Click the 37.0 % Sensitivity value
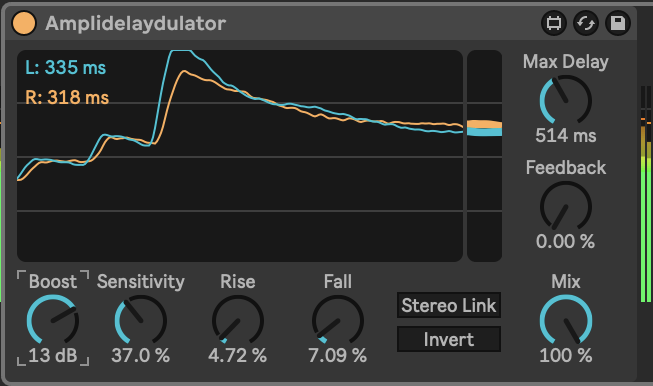653x386 pixels. pyautogui.click(x=141, y=356)
